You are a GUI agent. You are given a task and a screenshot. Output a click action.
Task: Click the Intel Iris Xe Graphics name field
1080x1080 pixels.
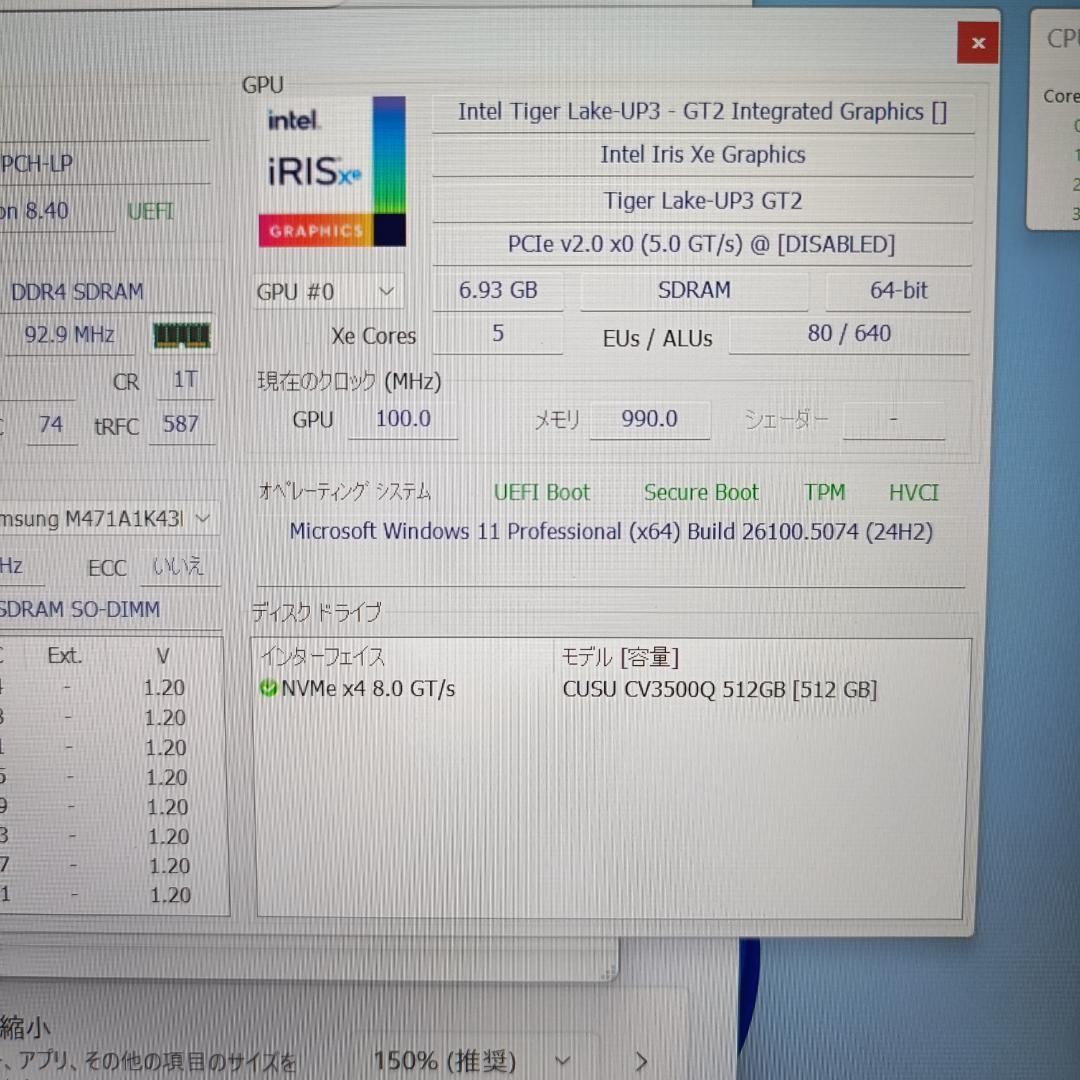(x=703, y=155)
